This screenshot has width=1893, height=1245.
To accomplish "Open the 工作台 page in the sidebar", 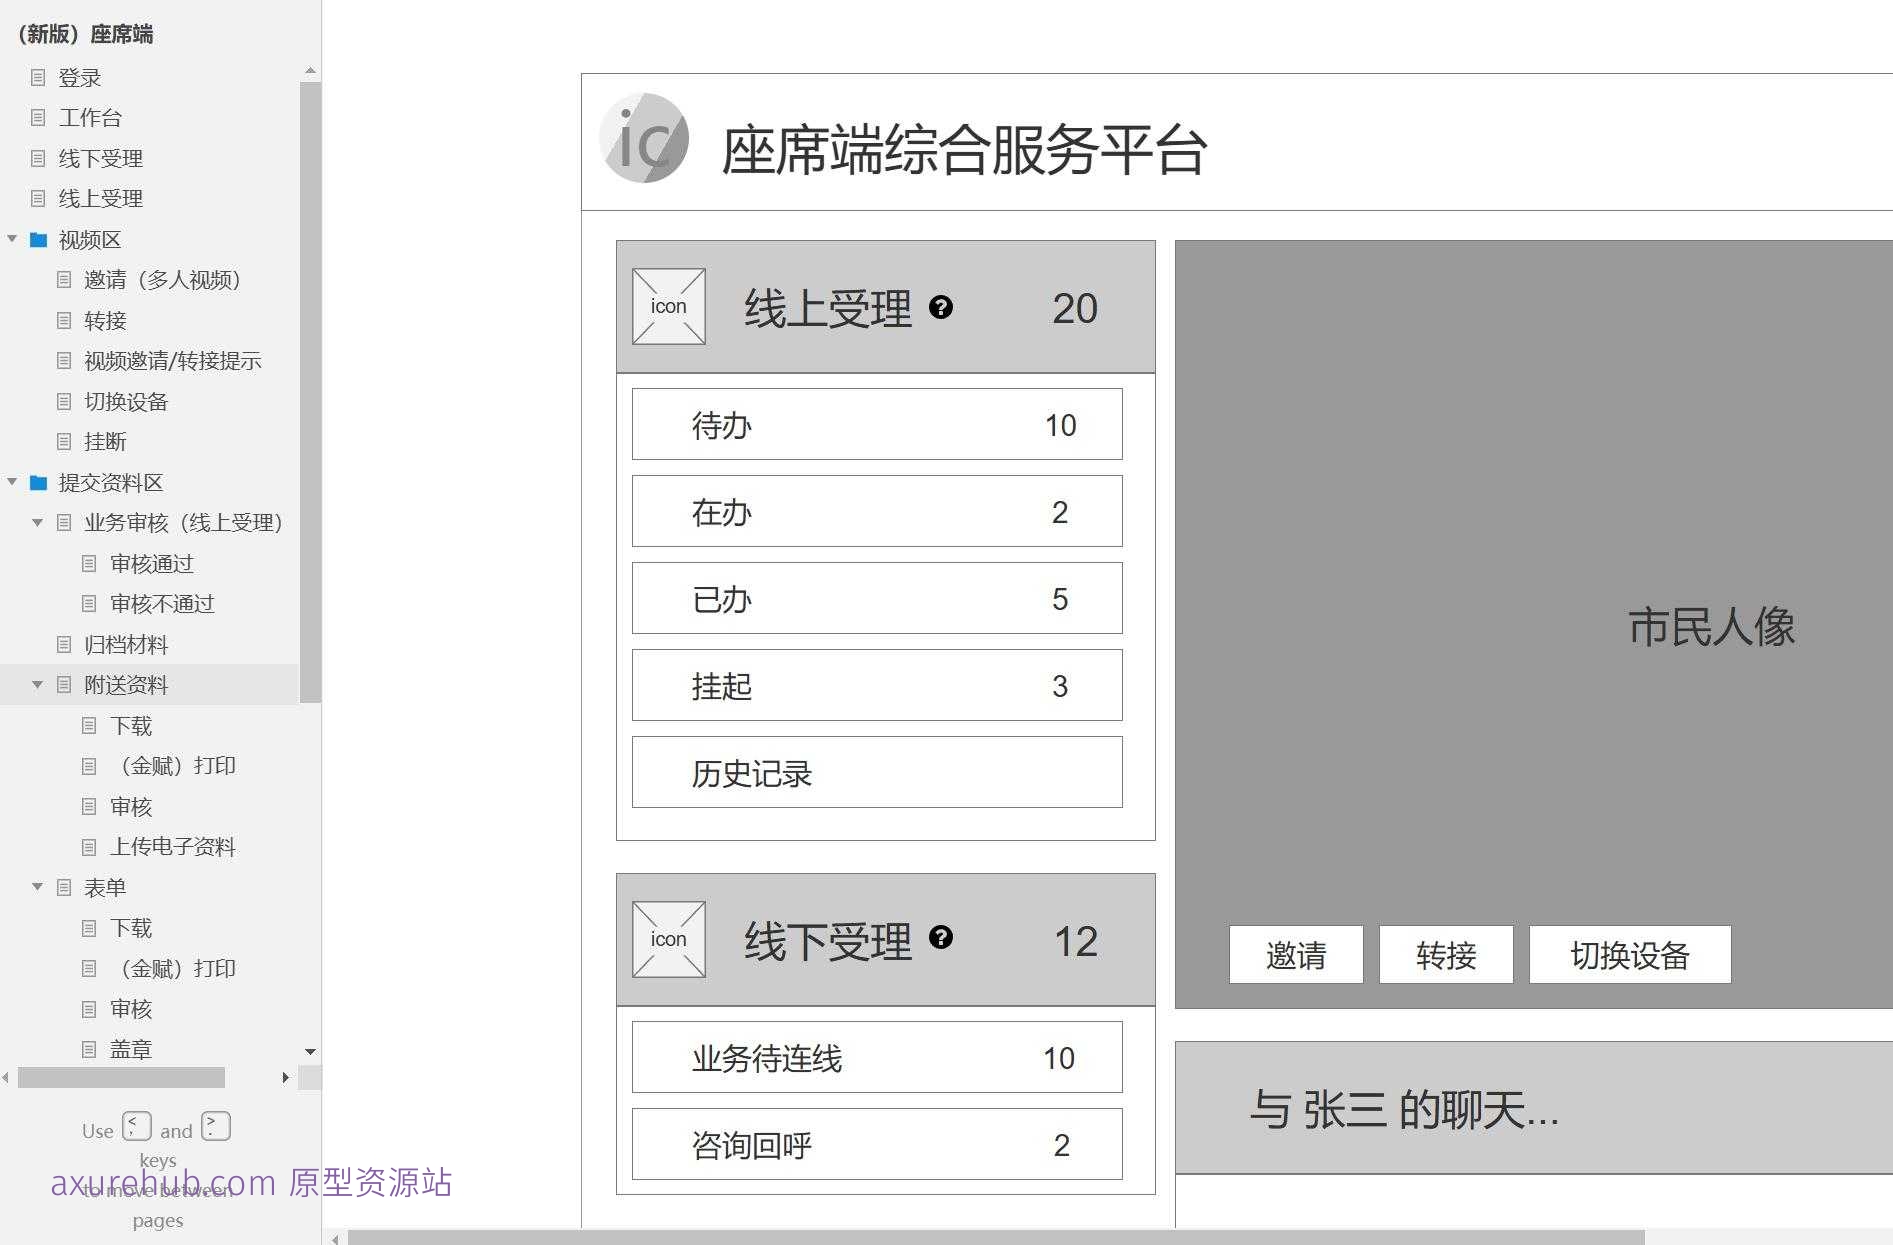I will (91, 117).
